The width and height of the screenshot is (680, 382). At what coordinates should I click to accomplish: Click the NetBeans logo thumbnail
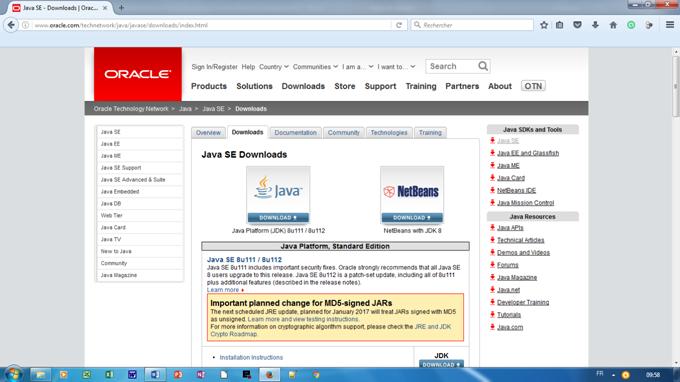pos(412,190)
